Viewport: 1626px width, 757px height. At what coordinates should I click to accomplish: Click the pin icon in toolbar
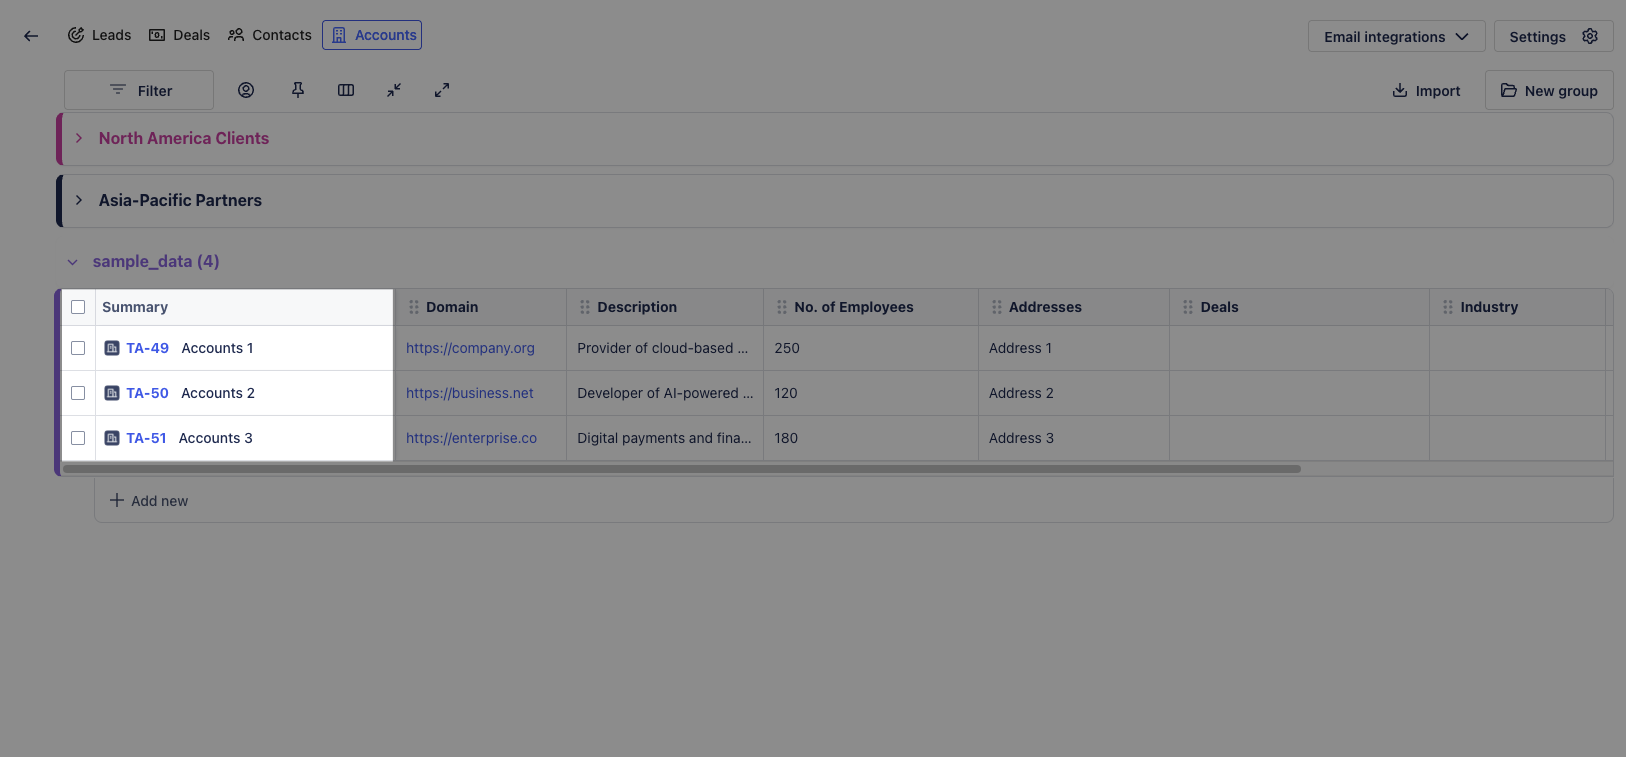pyautogui.click(x=298, y=90)
